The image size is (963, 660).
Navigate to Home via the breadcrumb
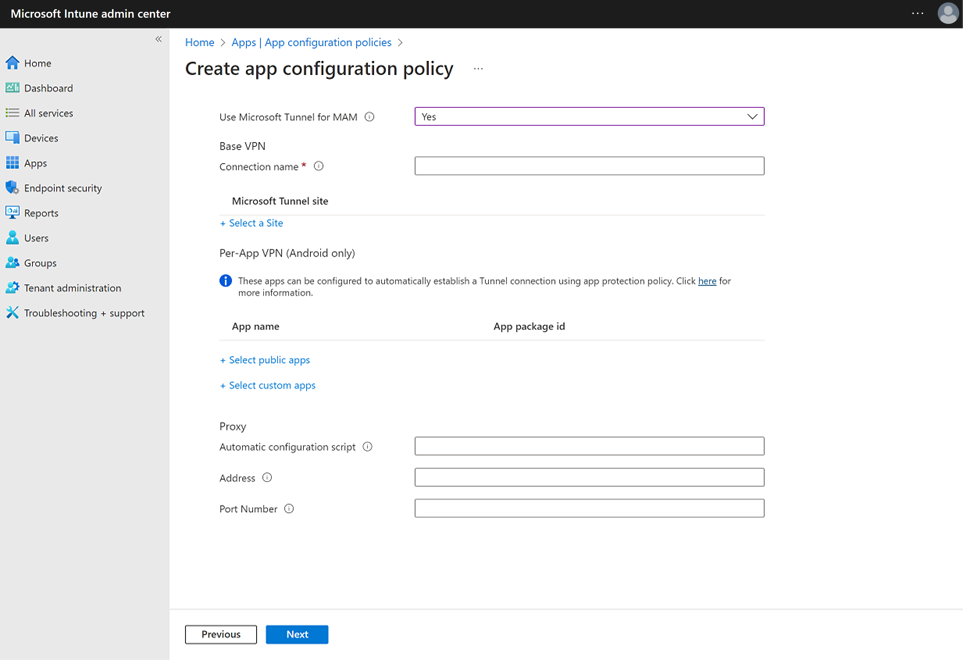pyautogui.click(x=199, y=42)
